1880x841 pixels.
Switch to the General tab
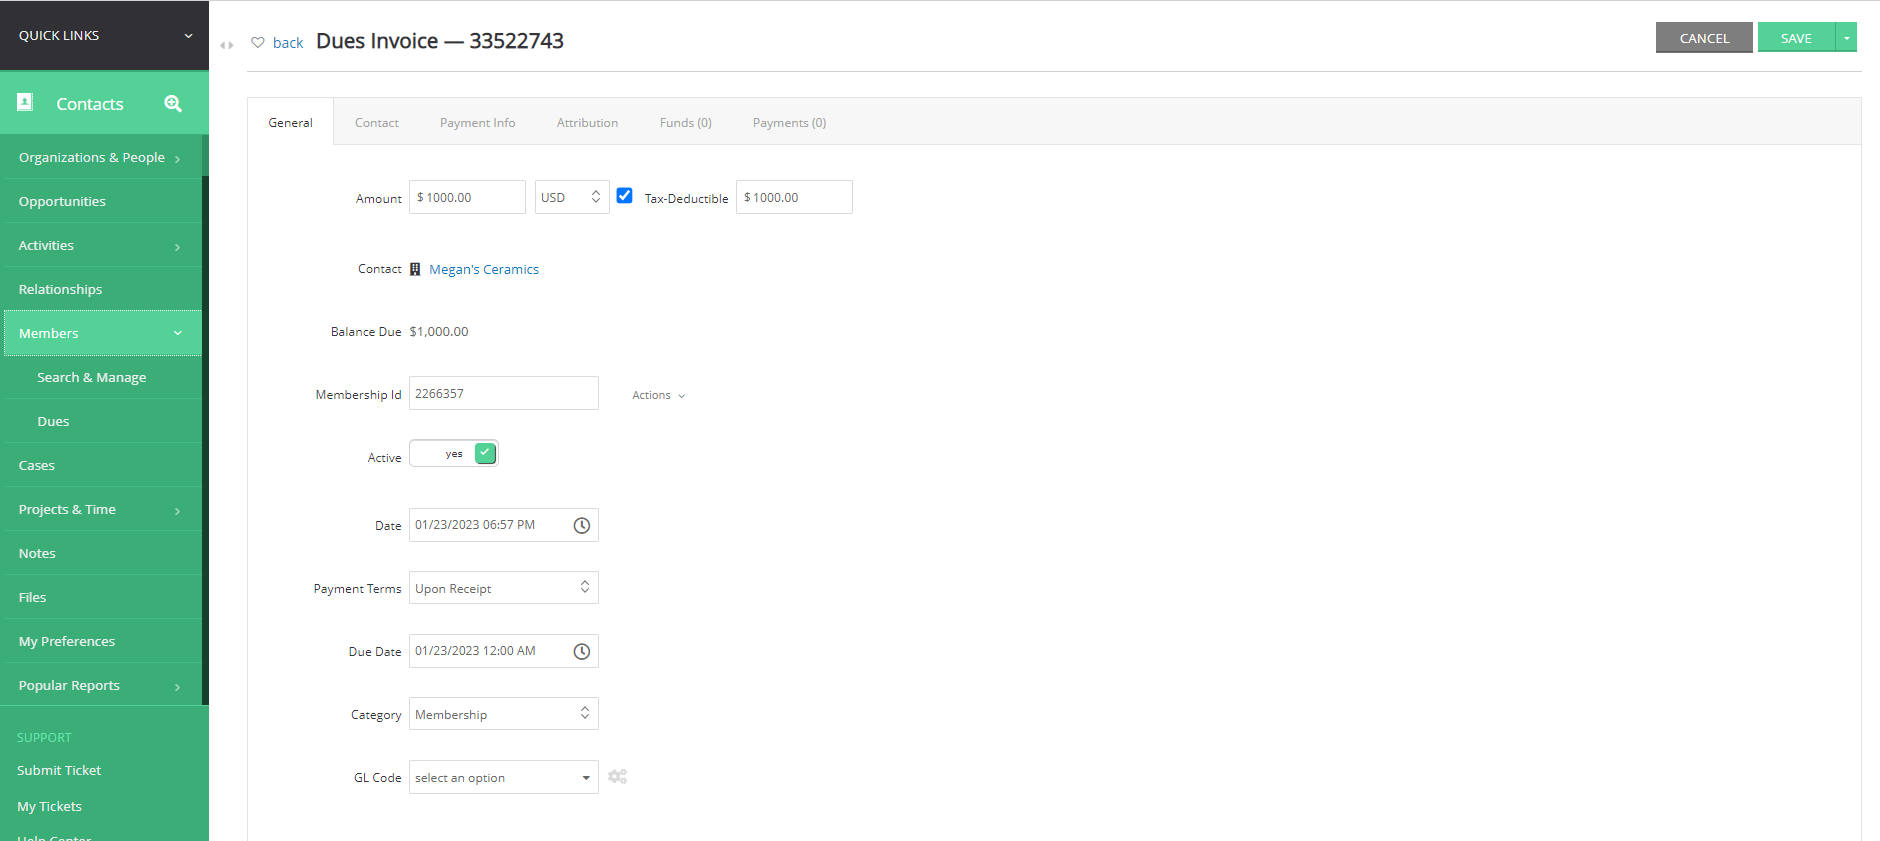tap(291, 122)
